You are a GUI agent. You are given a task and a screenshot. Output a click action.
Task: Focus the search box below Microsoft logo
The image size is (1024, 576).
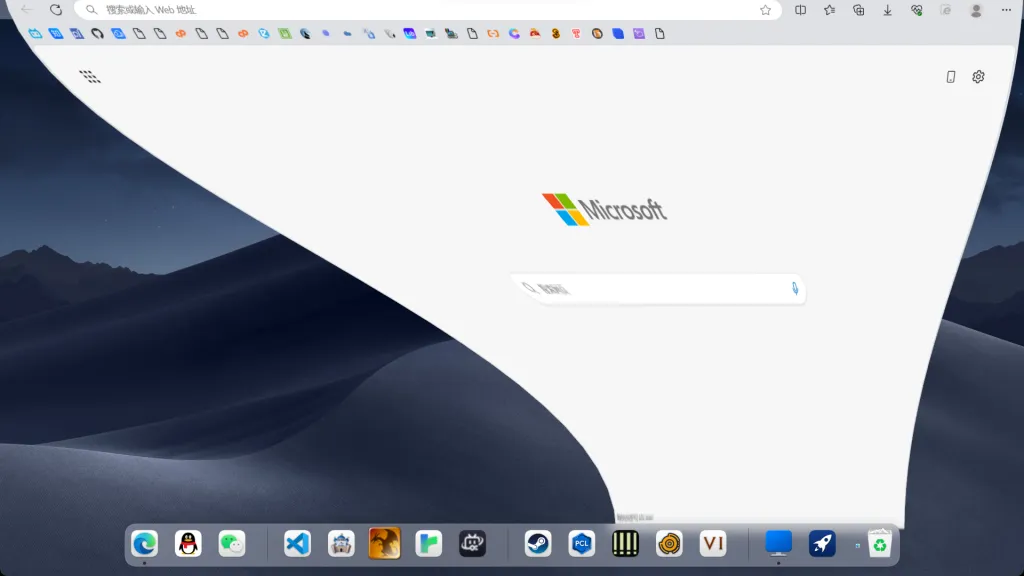click(658, 289)
